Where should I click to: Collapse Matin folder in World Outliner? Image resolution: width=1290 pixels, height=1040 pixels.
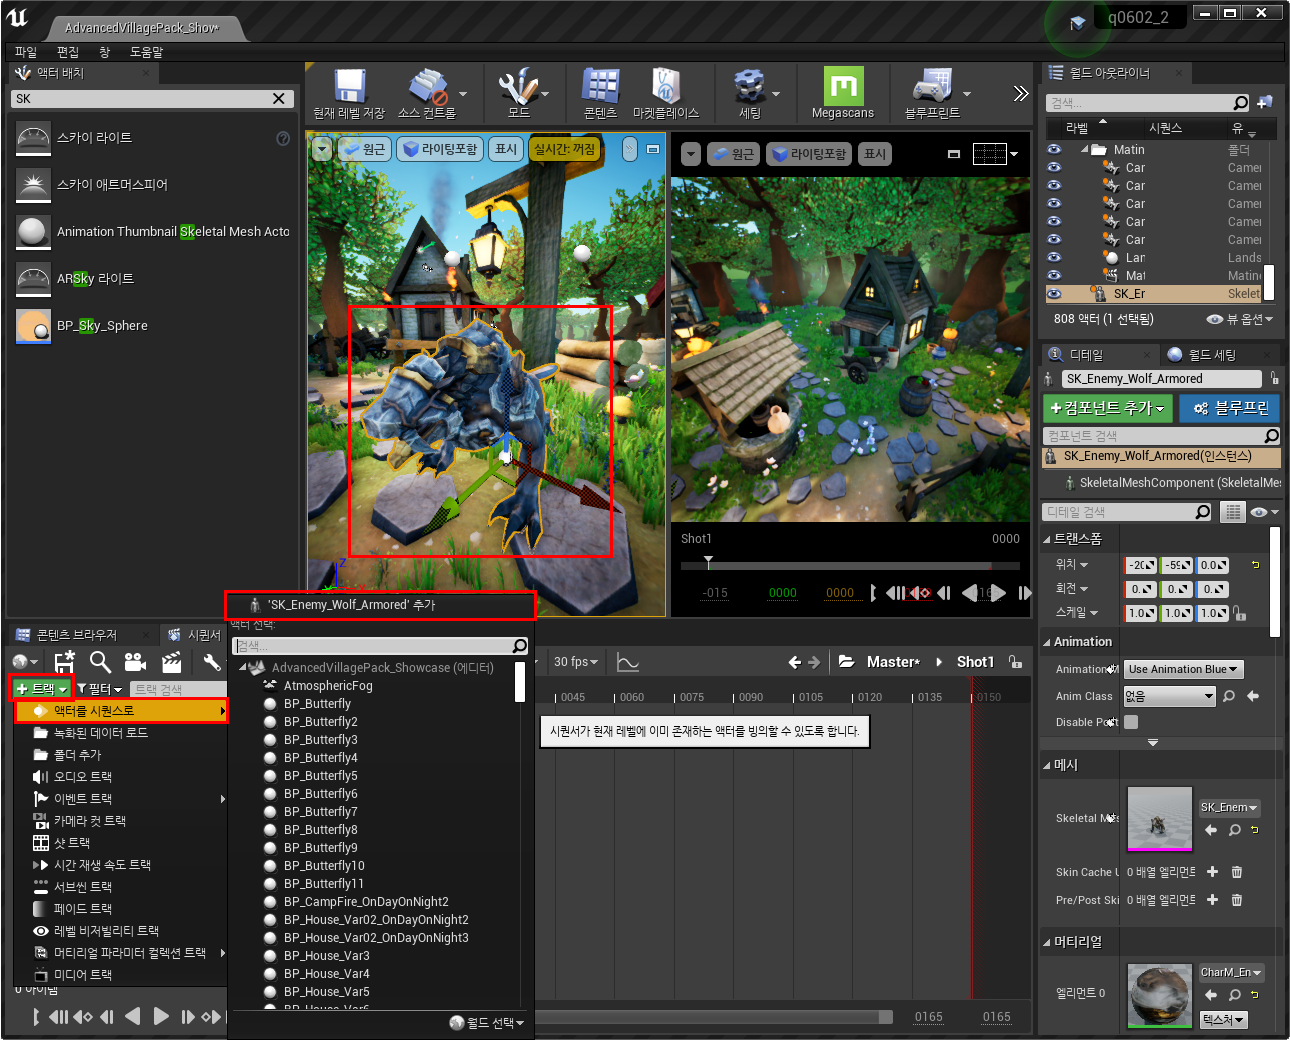pyautogui.click(x=1084, y=149)
